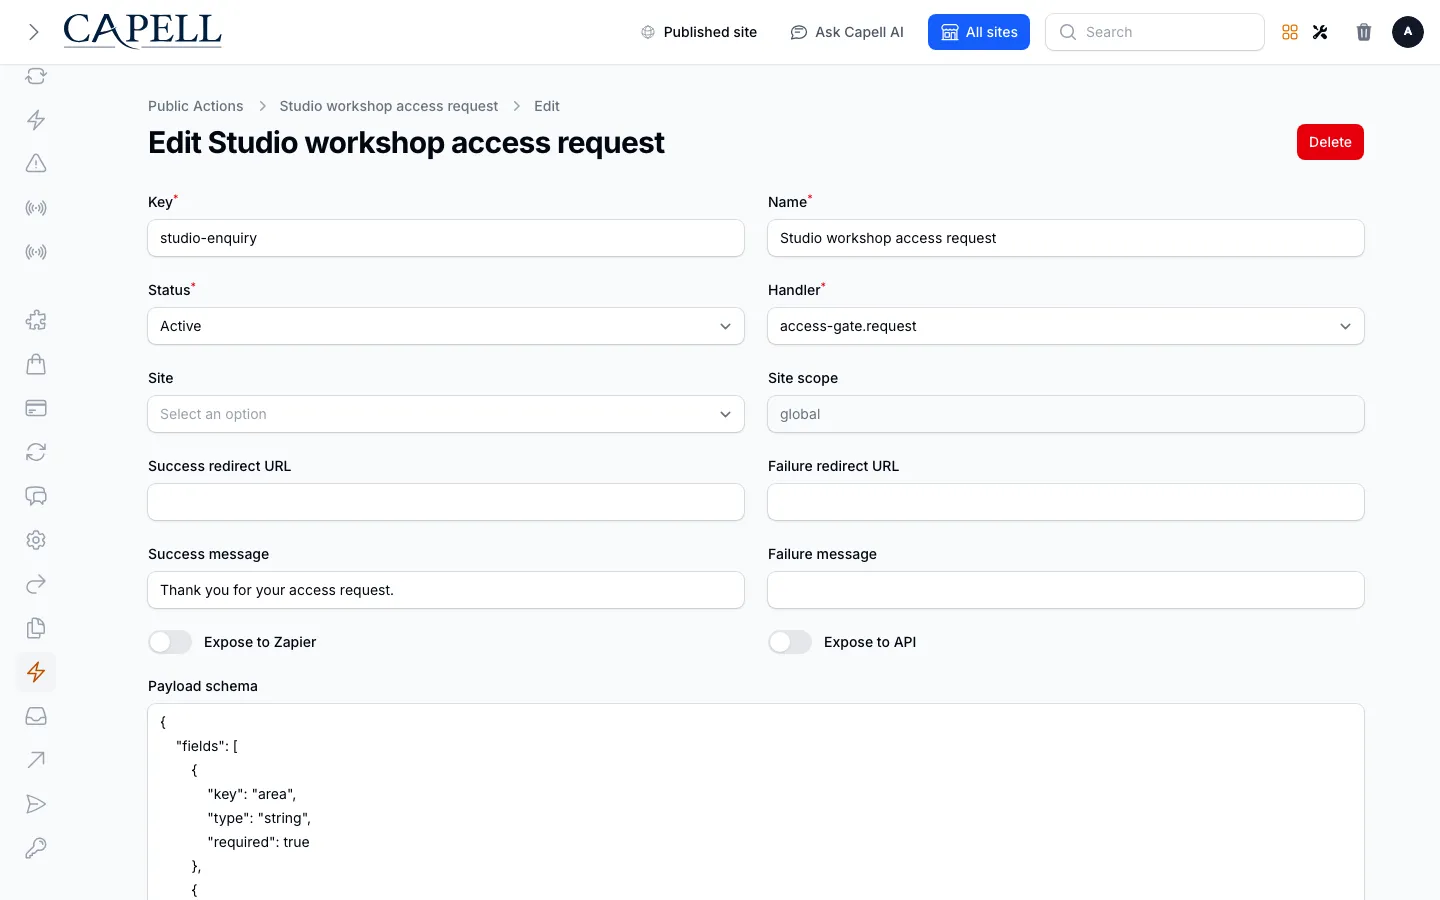Click the Edit breadcrumb item

(x=547, y=106)
